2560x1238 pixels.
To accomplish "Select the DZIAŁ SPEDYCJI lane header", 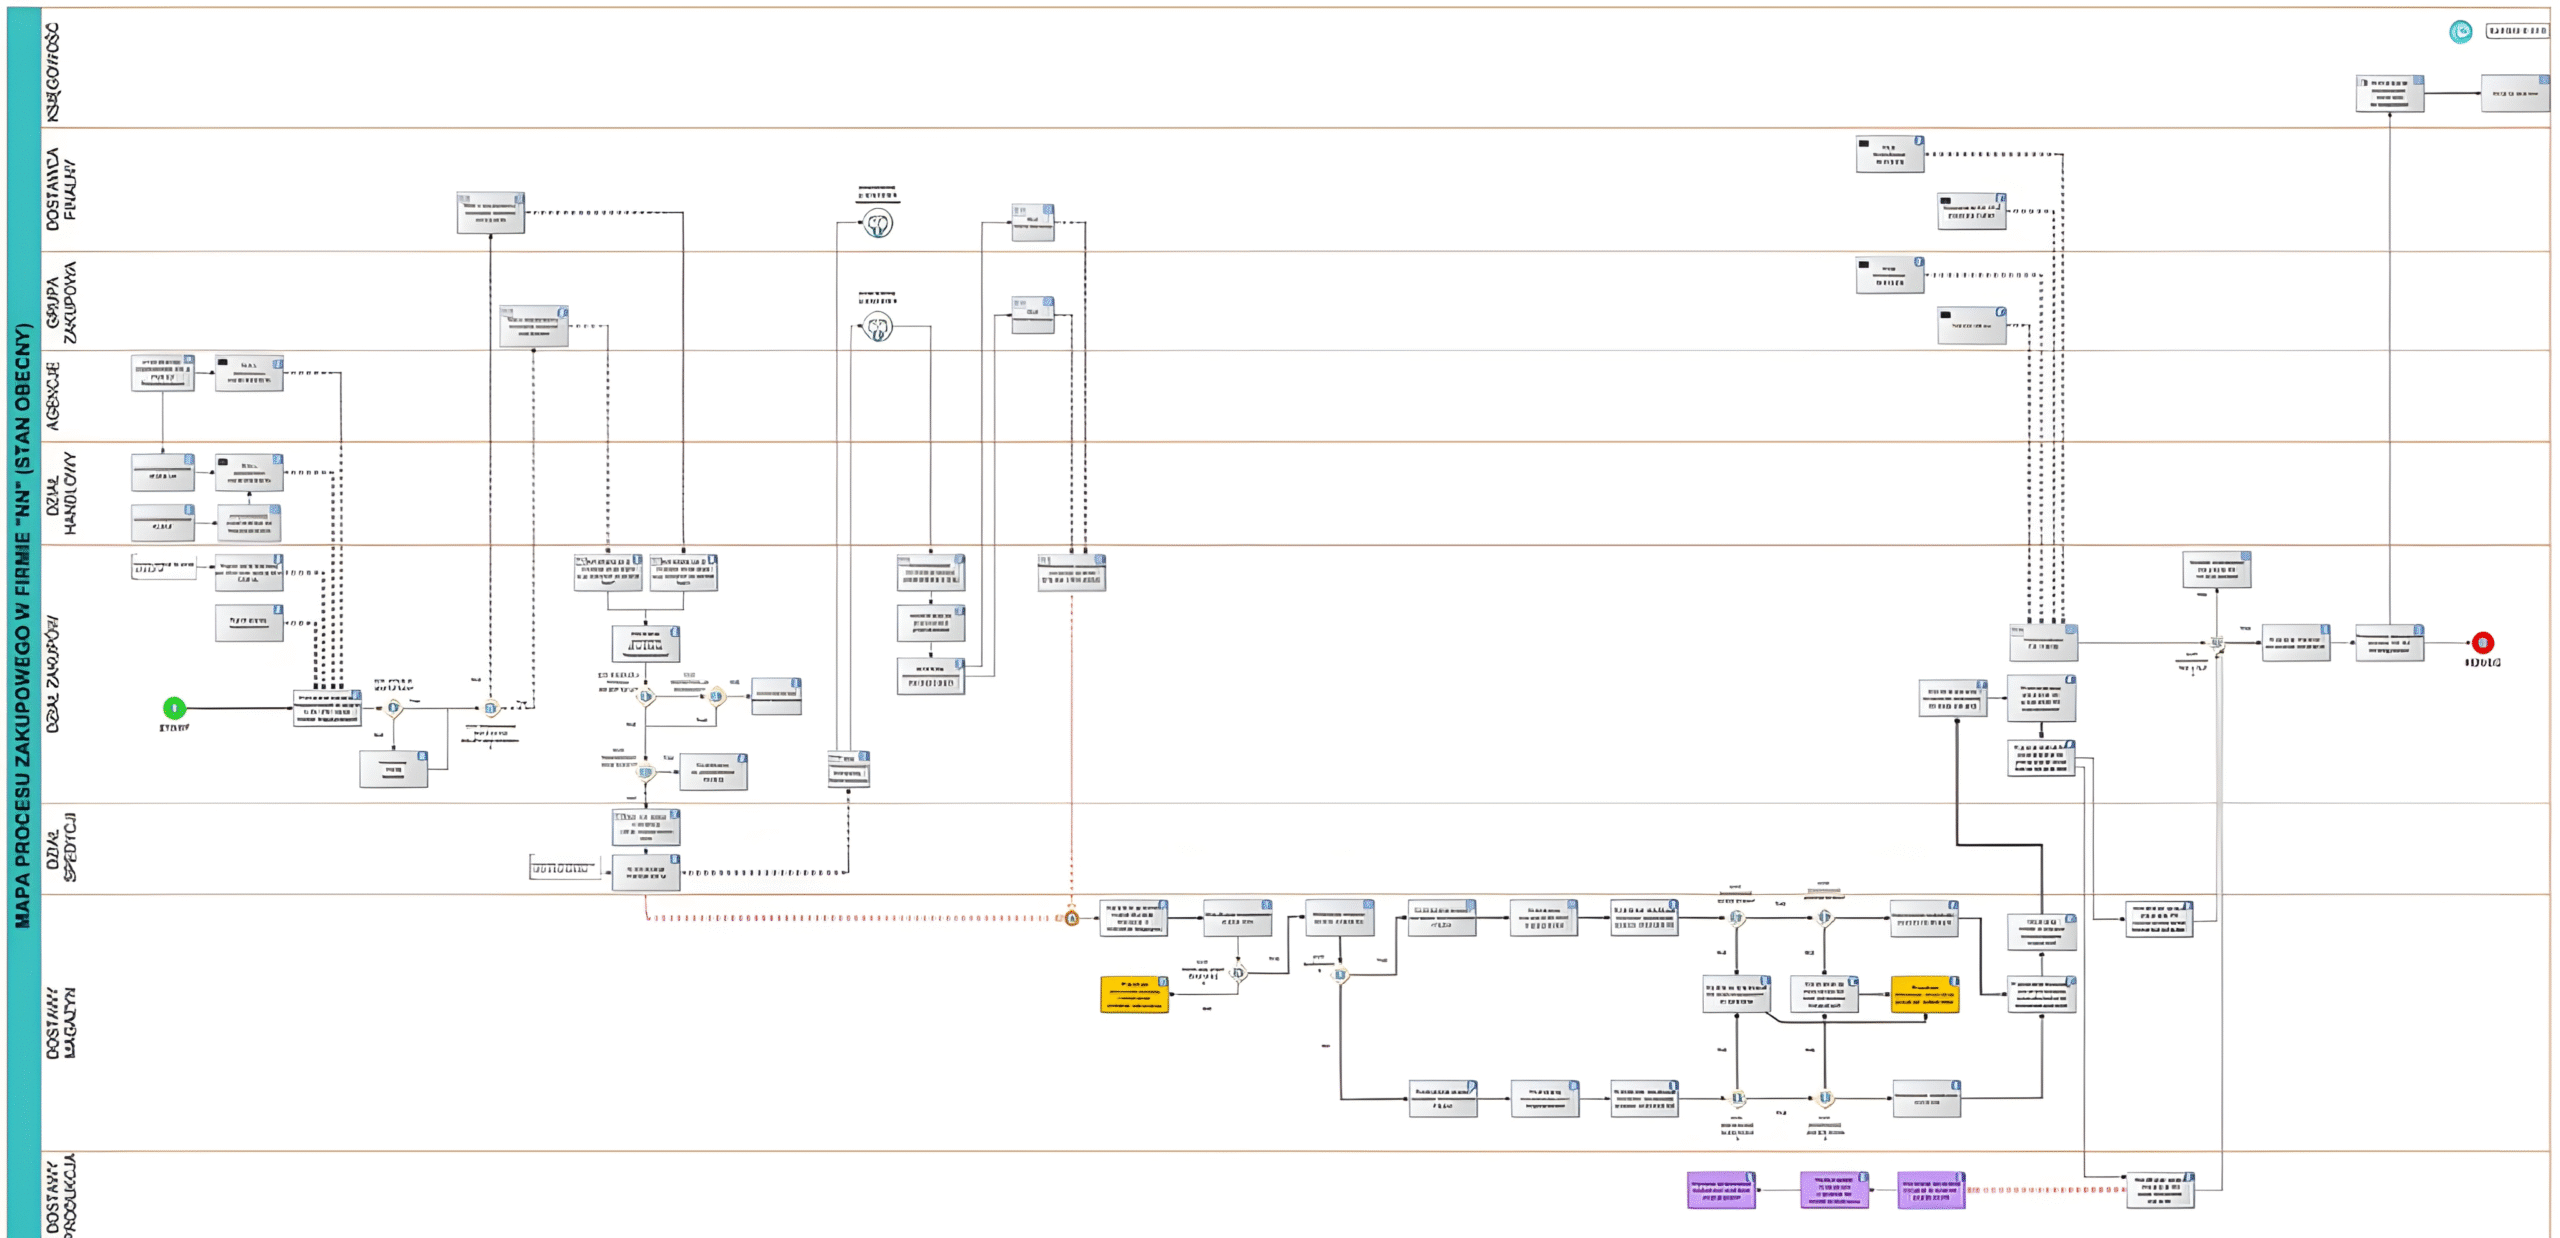I will click(x=61, y=848).
